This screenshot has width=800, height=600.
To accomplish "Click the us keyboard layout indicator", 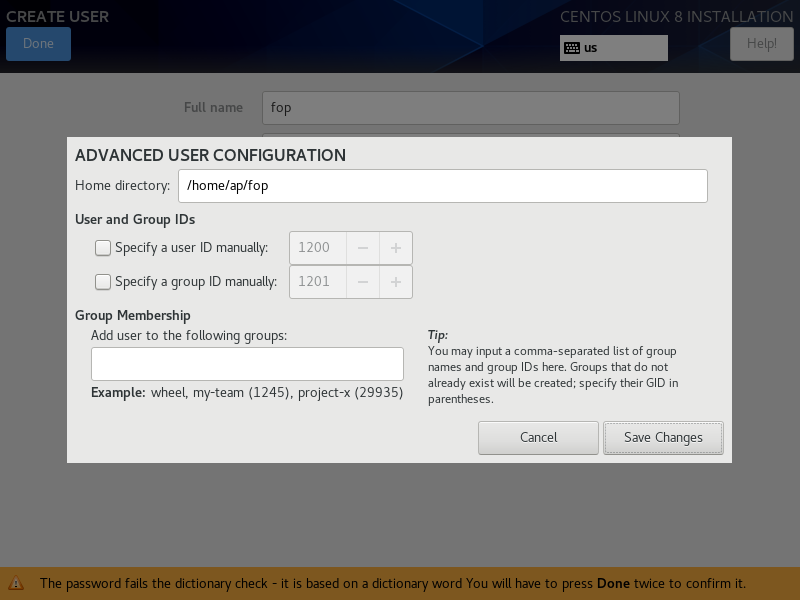I will (613, 48).
